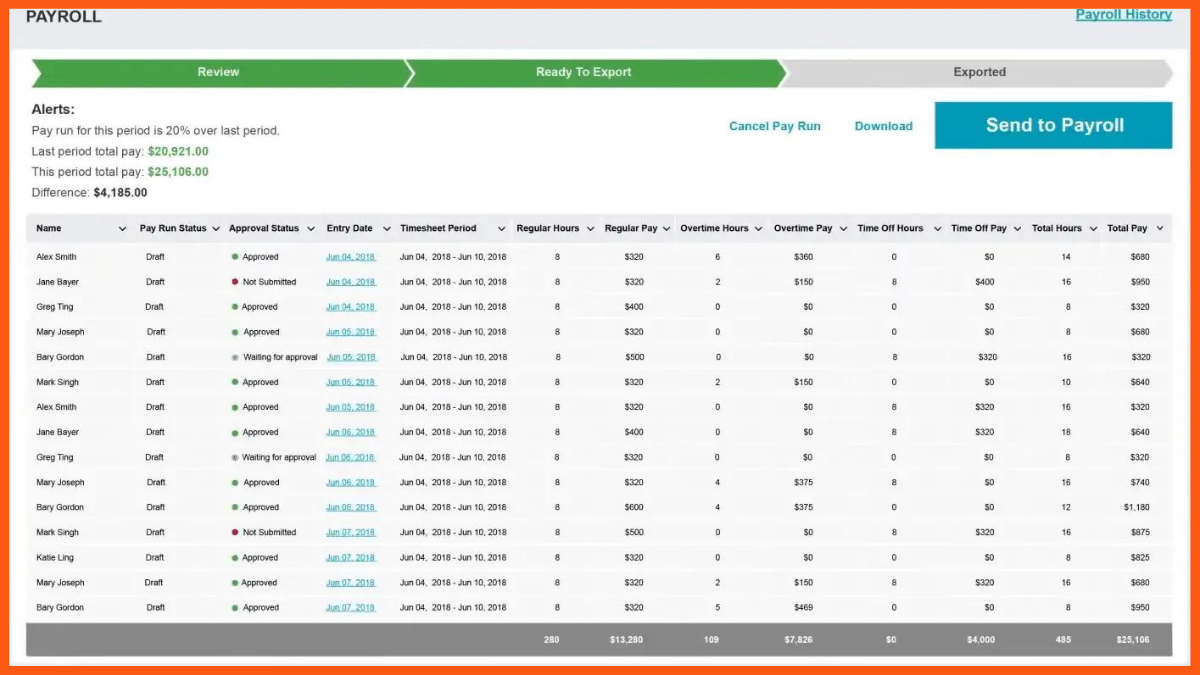The image size is (1200, 675).
Task: Open Alex Smith's Jun 04, 2018 entry date
Action: [350, 257]
